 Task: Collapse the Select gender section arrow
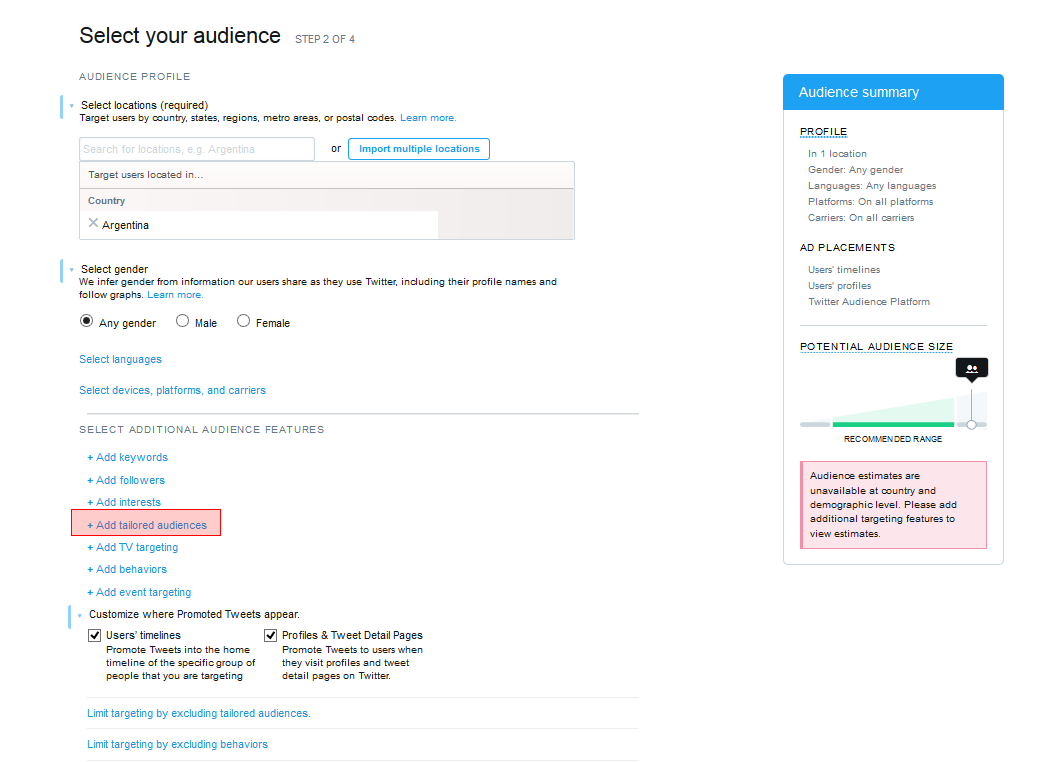click(x=72, y=270)
